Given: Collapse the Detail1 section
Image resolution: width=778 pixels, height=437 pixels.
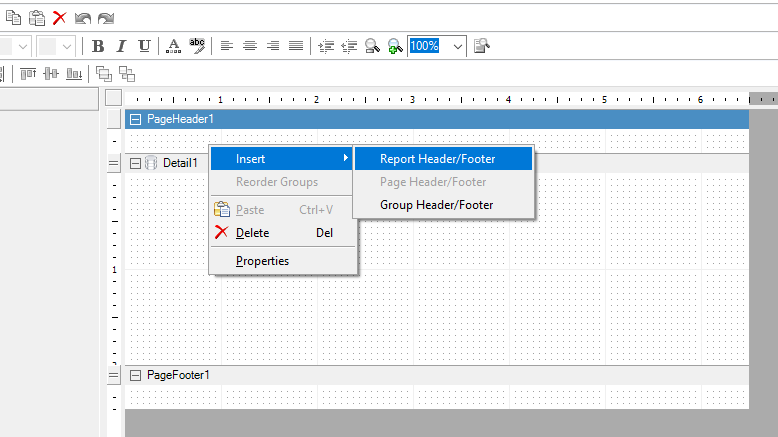Looking at the screenshot, I should tap(135, 163).
